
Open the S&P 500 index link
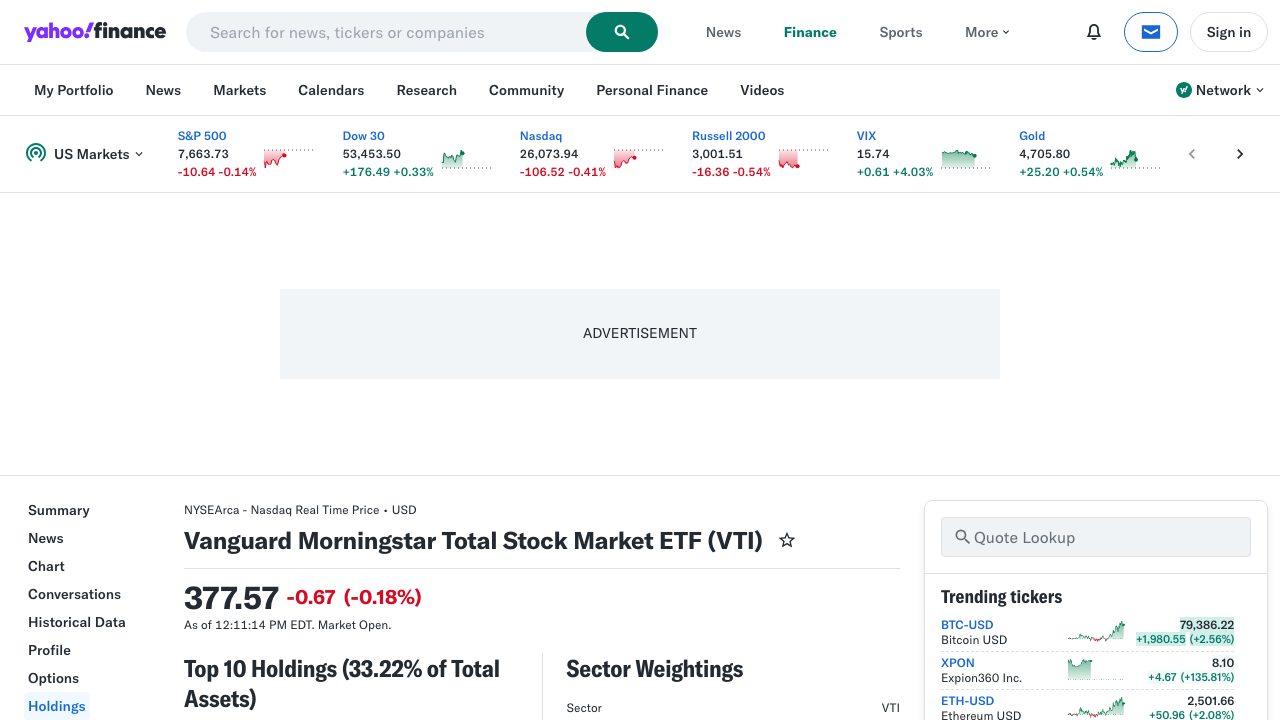pyautogui.click(x=202, y=136)
